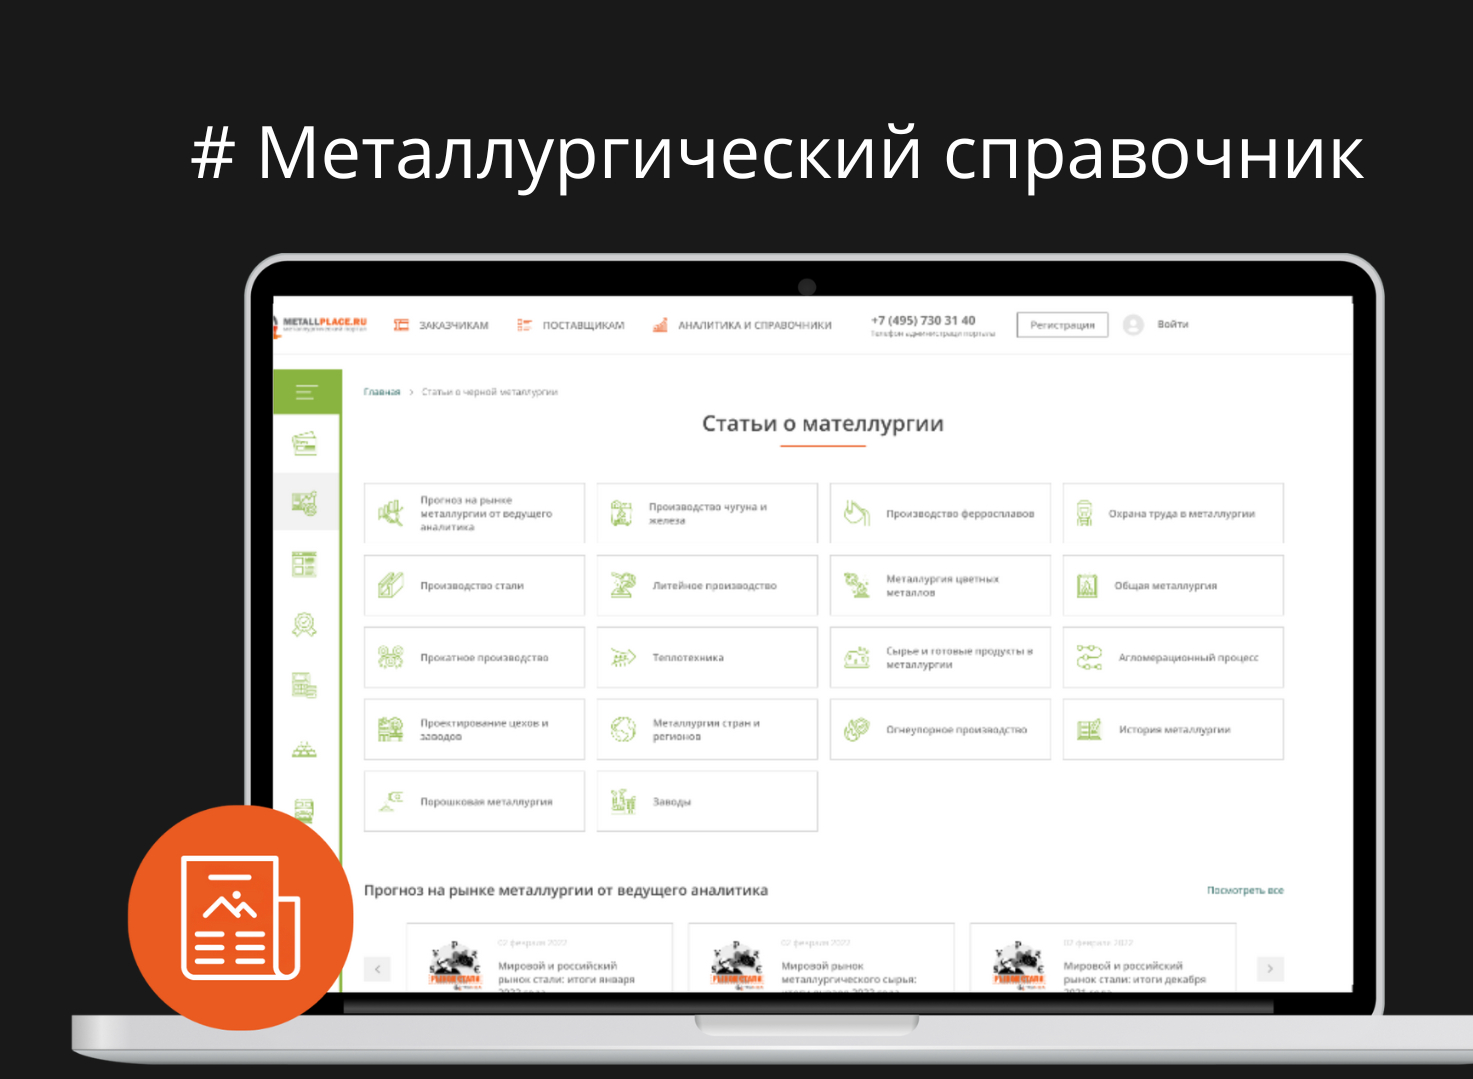
Task: Click thumbnail of the металлургического сырья article
Action: point(737,965)
